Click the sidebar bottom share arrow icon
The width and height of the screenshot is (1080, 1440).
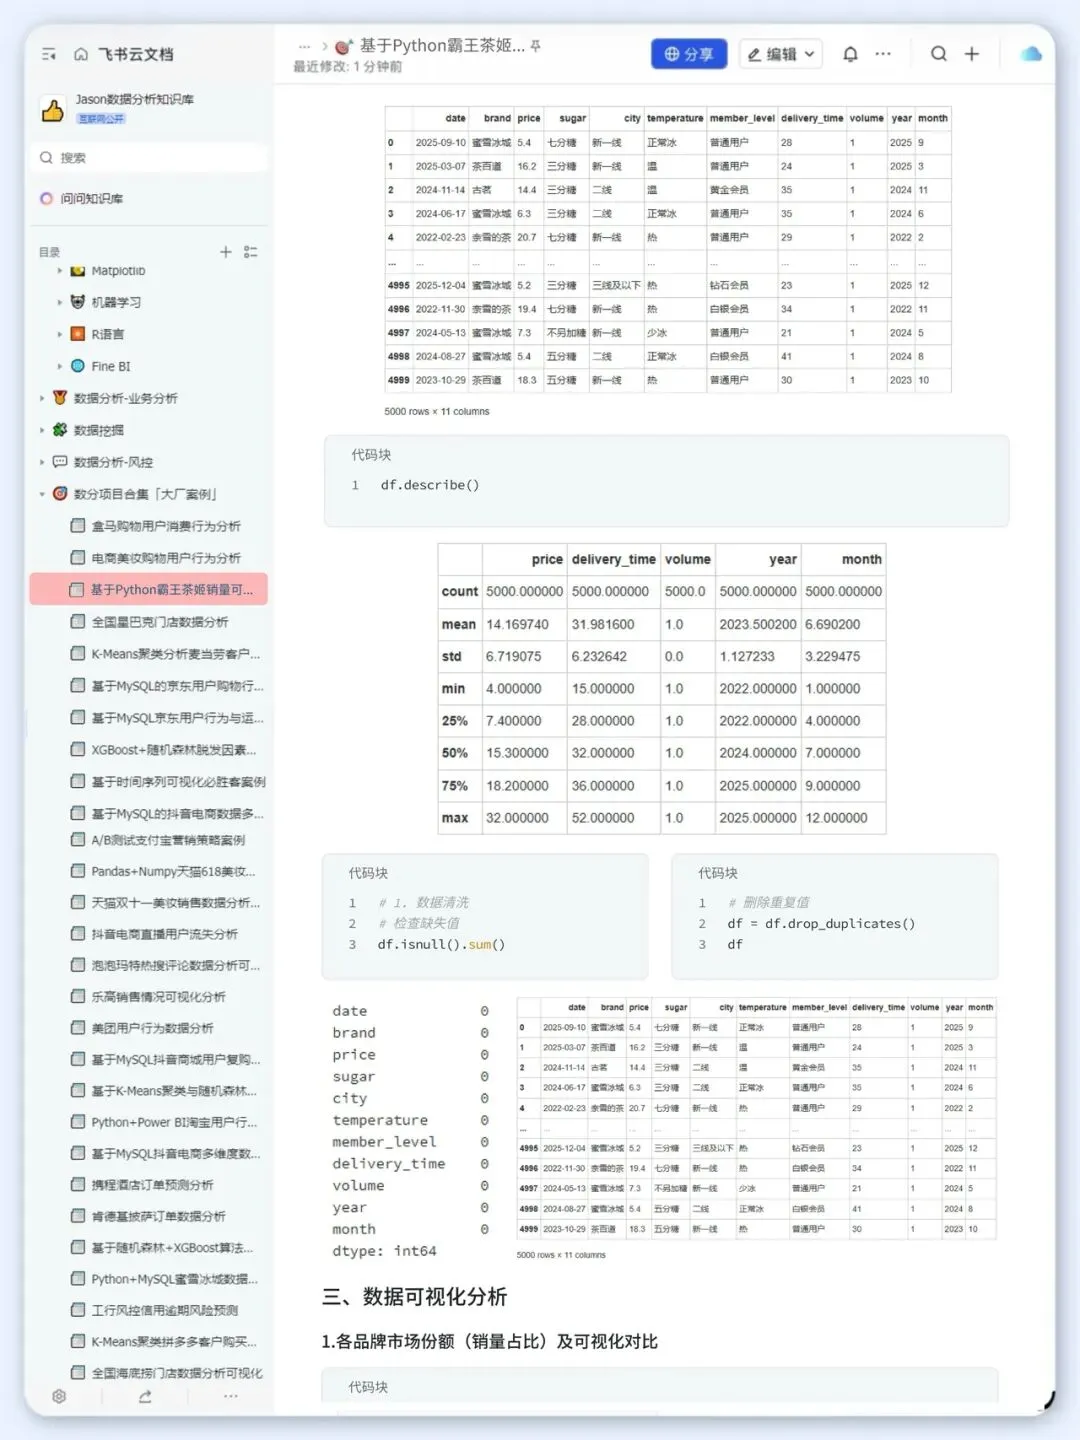146,1396
